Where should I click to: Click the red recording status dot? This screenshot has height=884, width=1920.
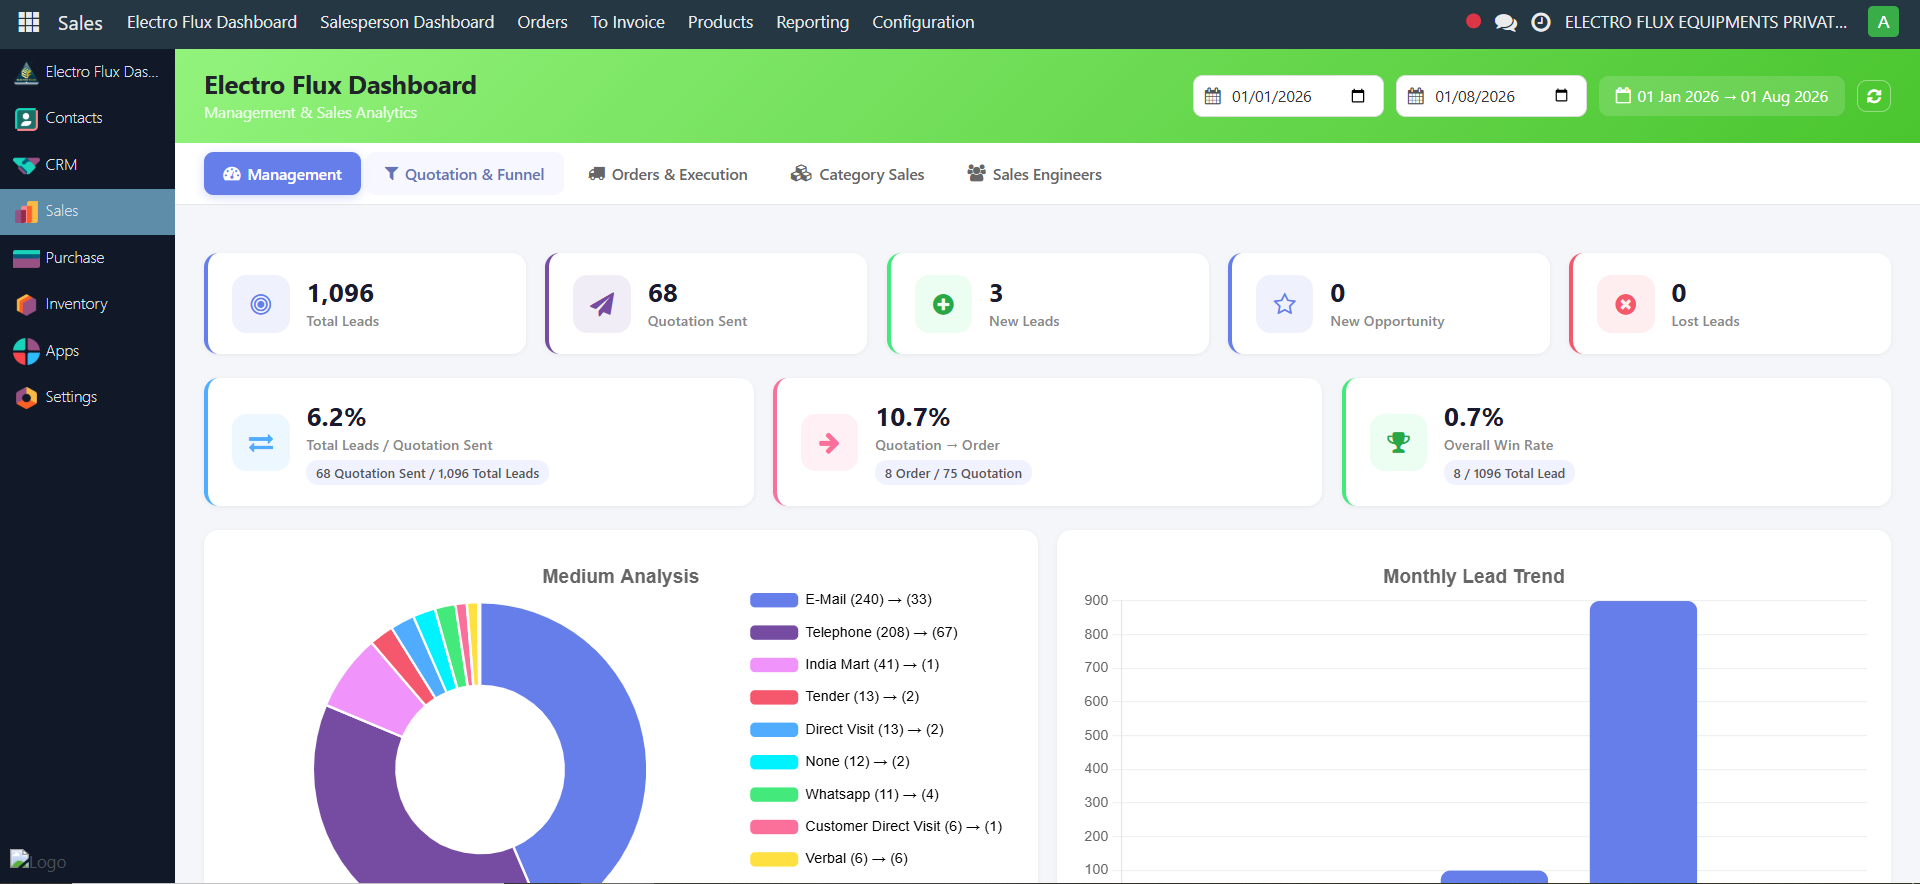pos(1473,21)
